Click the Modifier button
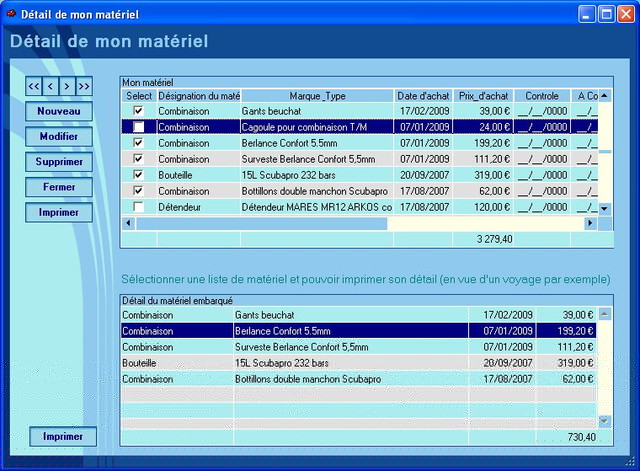Screen dimensions: 640x471 pos(59,136)
